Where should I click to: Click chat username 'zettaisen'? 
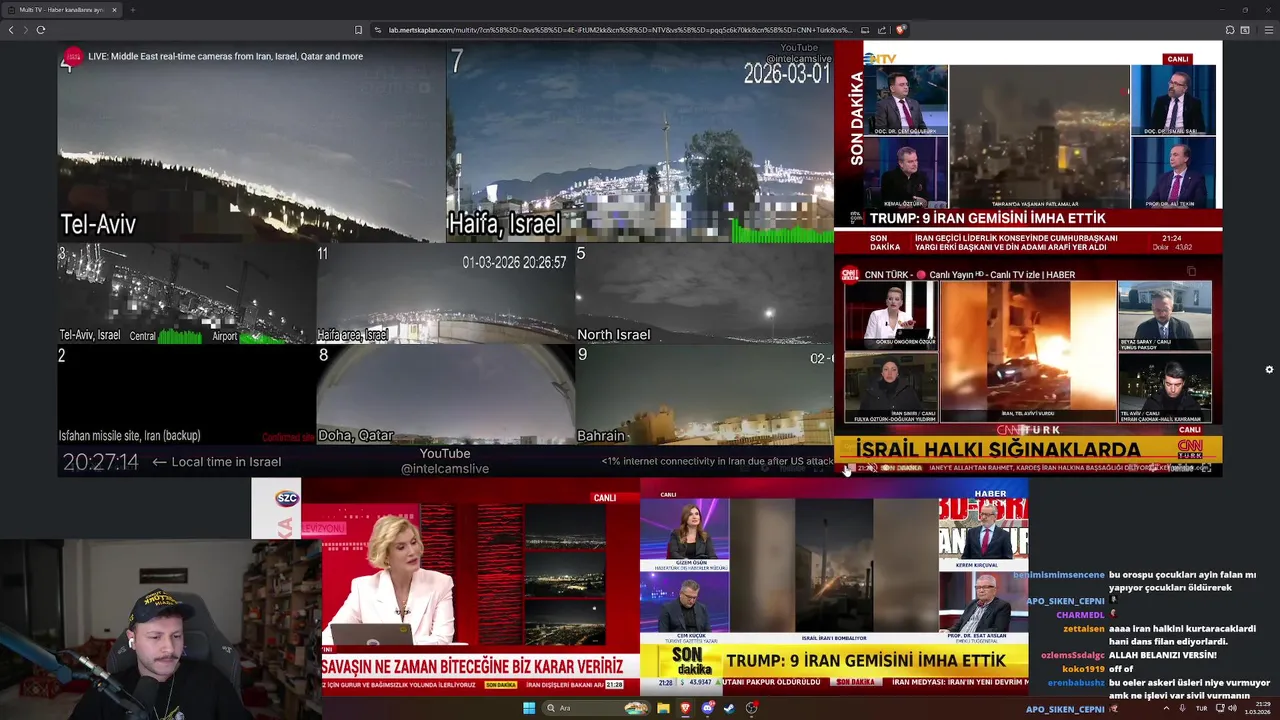1084,629
